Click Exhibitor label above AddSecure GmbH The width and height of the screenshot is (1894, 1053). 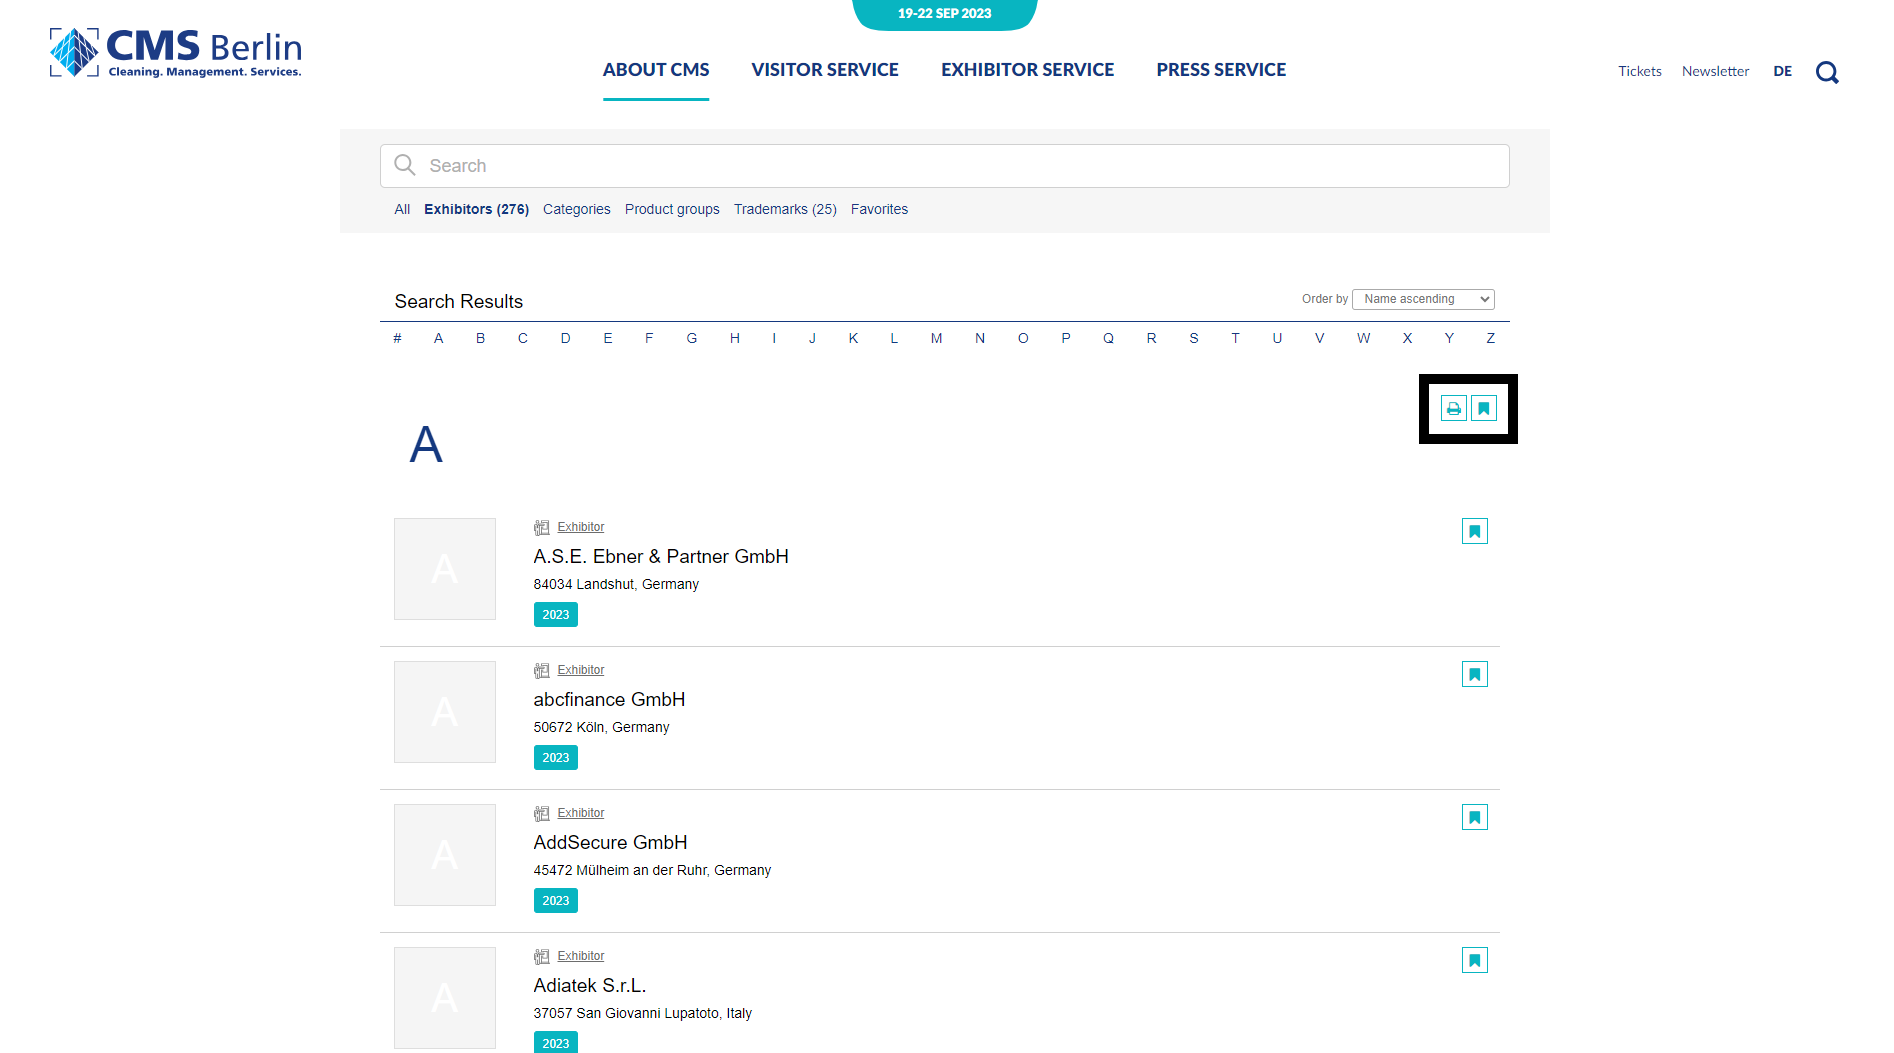581,813
